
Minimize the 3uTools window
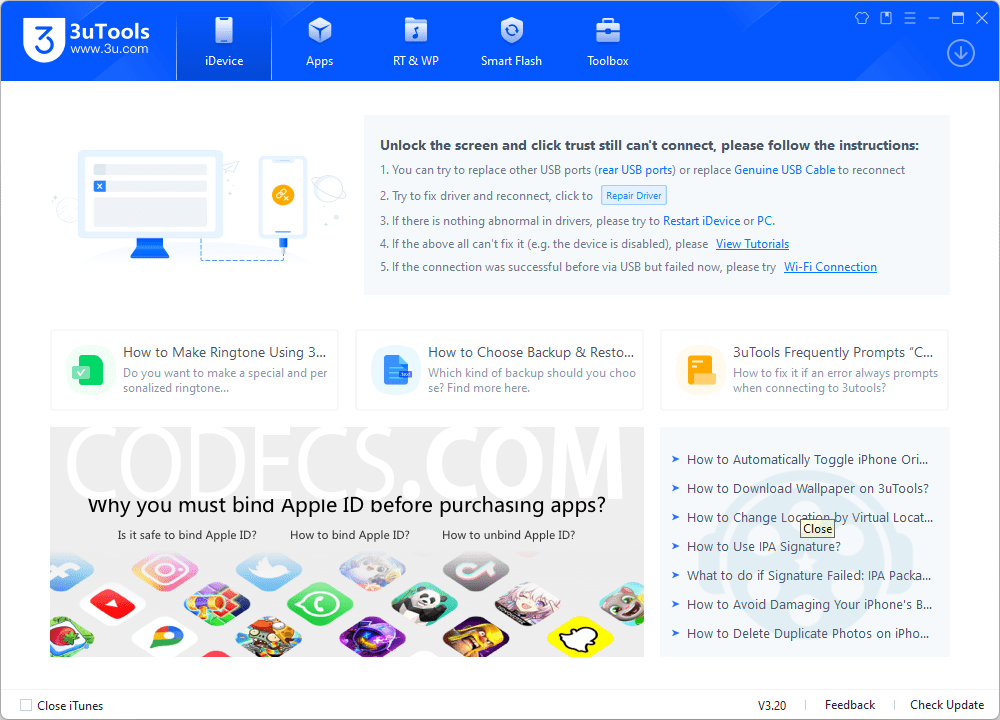pyautogui.click(x=934, y=18)
